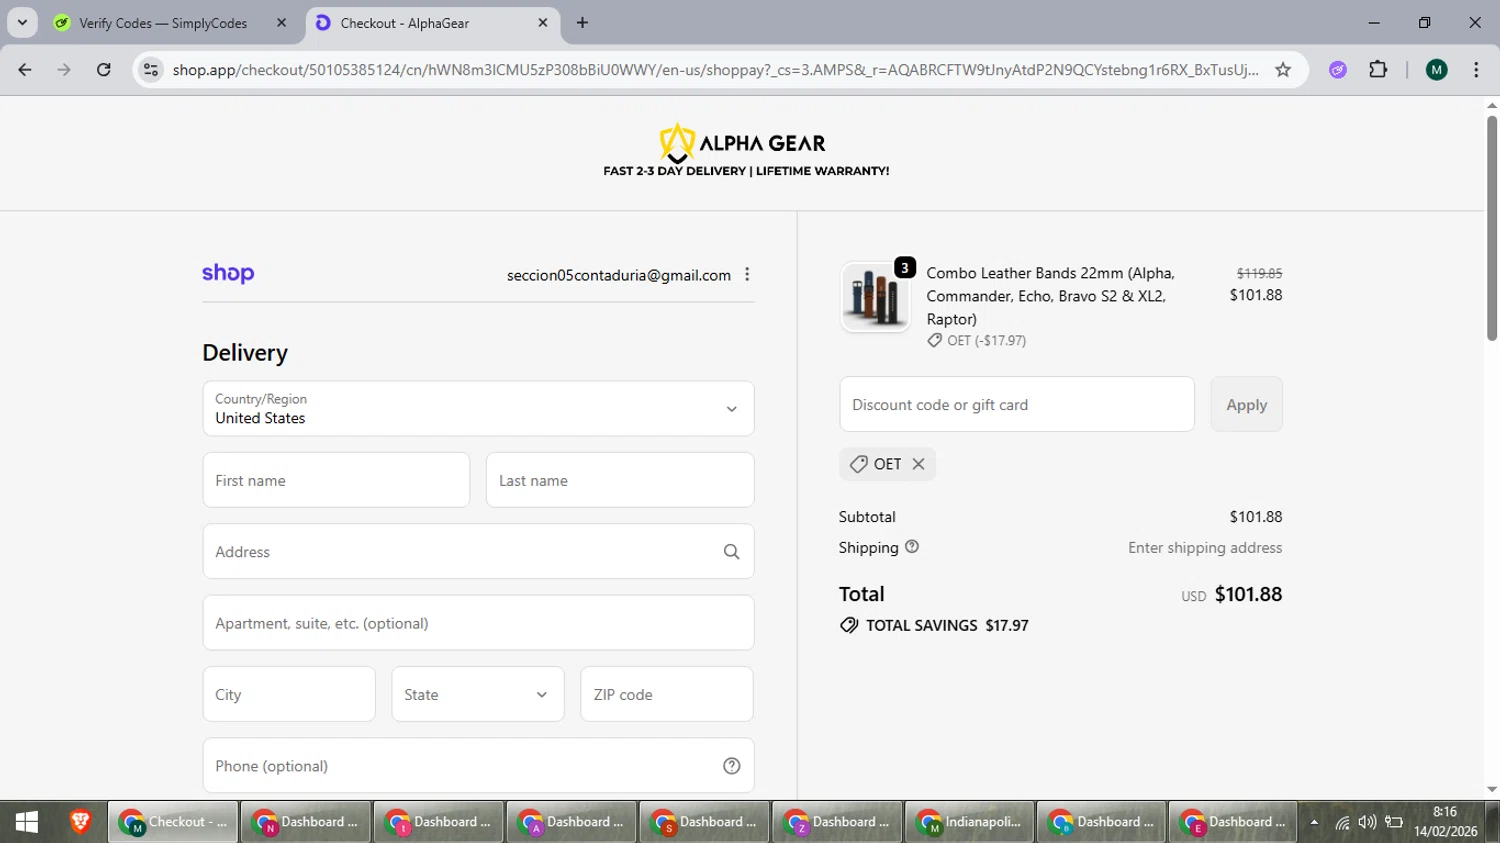Click the purple extension icon in toolbar
Image resolution: width=1500 pixels, height=843 pixels.
[x=1338, y=70]
